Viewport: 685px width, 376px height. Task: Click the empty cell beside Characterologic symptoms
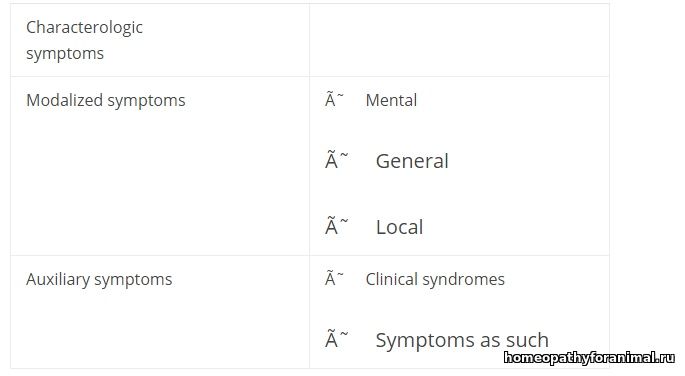(459, 40)
